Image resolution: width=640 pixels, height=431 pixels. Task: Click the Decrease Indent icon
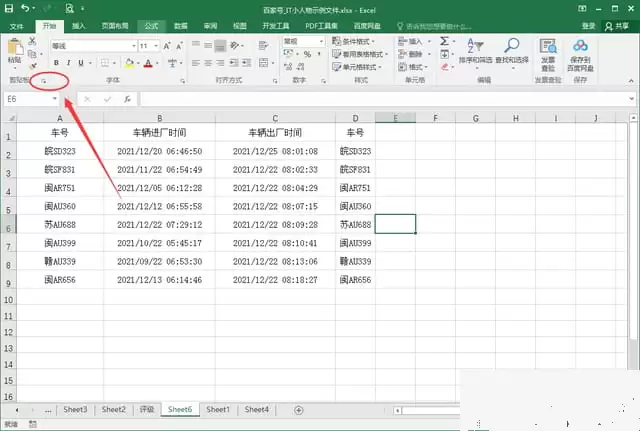[234, 62]
